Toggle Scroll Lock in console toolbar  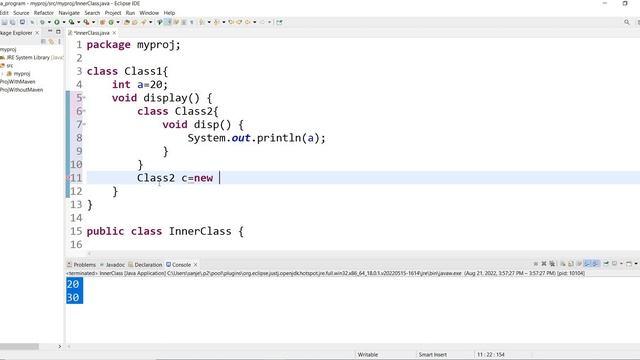tap(570, 264)
